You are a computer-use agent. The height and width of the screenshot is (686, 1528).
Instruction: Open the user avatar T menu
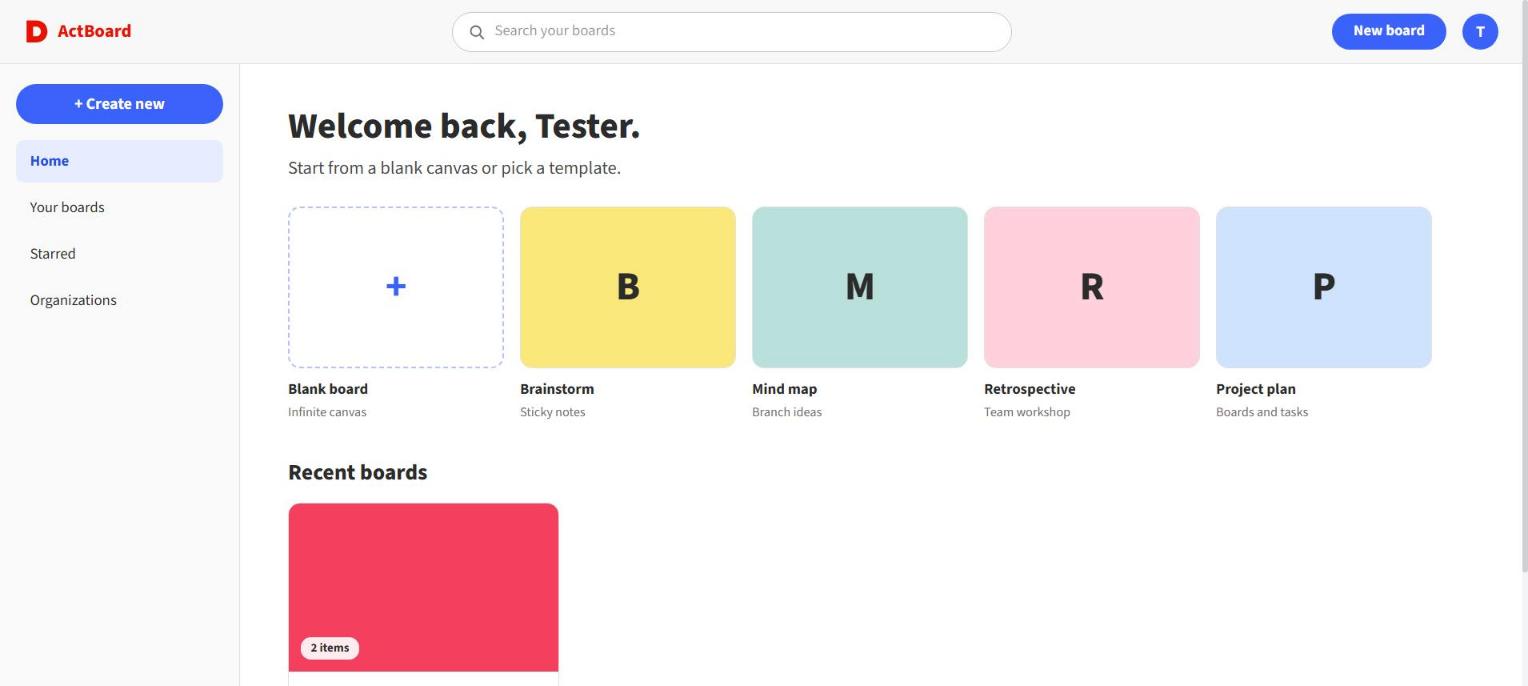1480,32
